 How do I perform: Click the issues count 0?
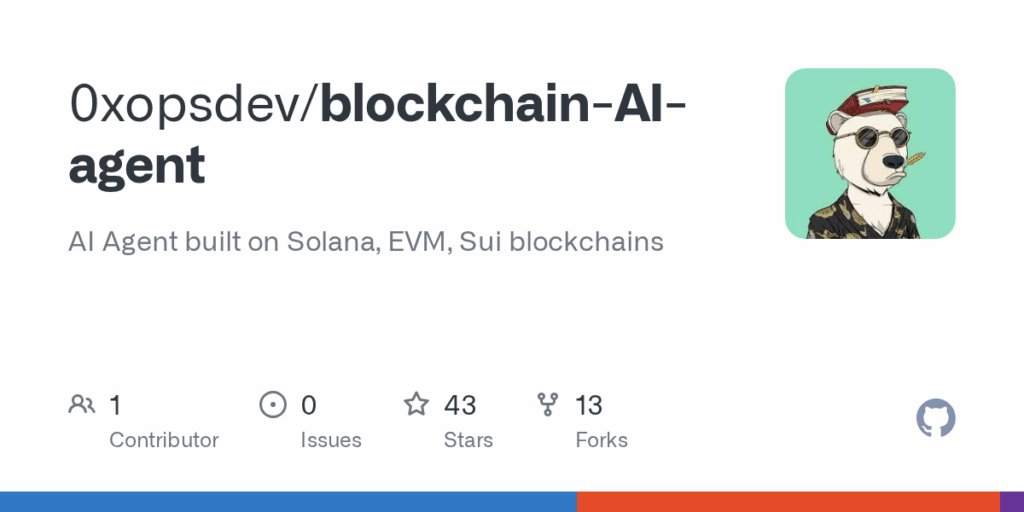(x=308, y=406)
